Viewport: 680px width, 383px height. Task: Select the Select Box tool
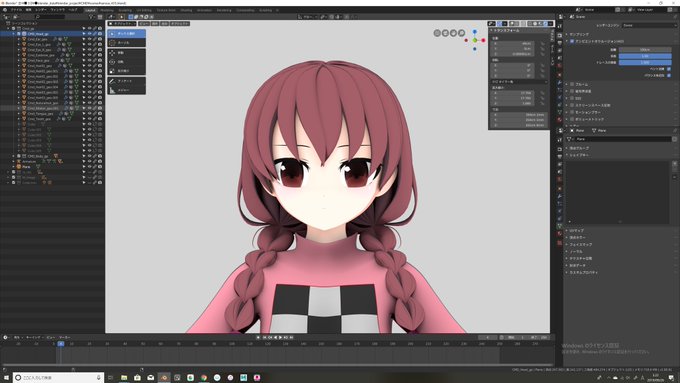(x=126, y=33)
